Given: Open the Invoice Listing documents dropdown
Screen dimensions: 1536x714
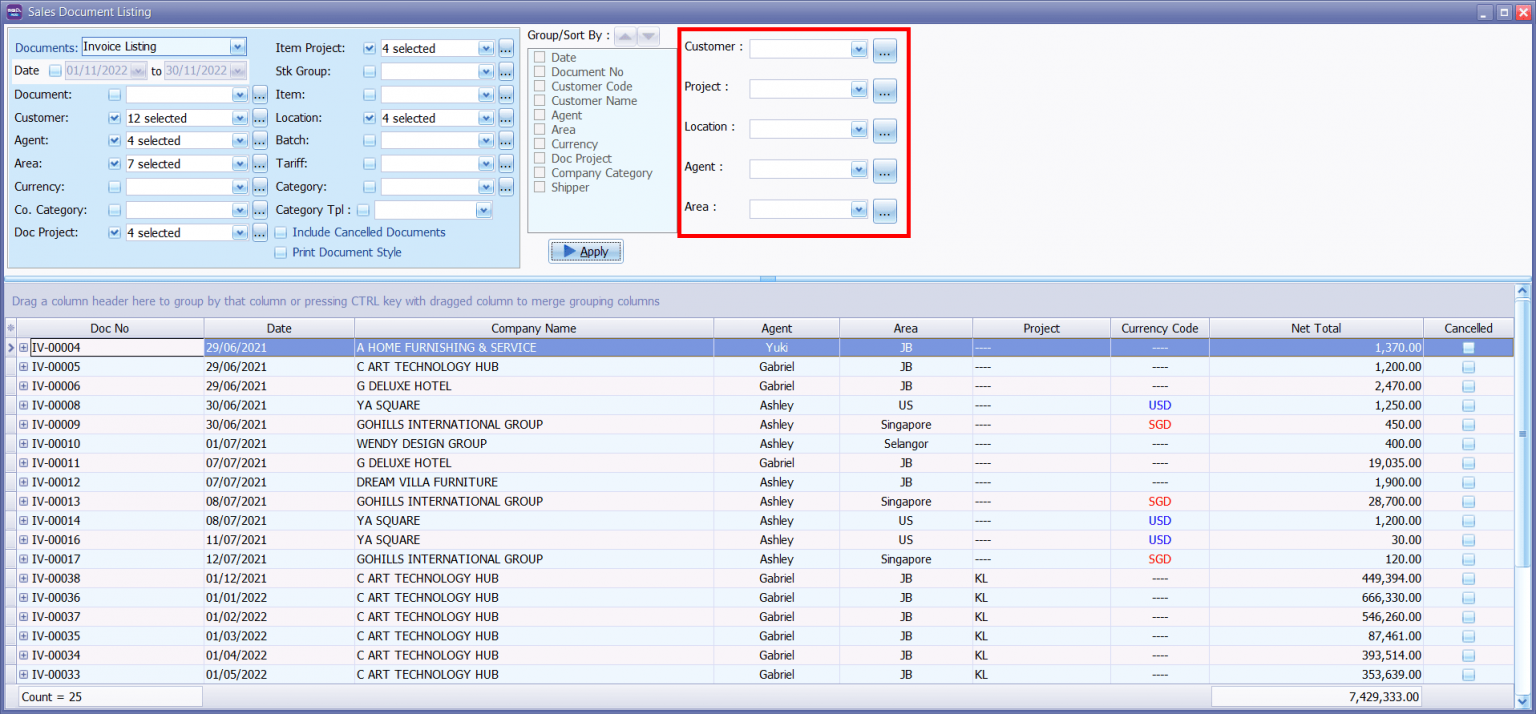Looking at the screenshot, I should coord(237,46).
